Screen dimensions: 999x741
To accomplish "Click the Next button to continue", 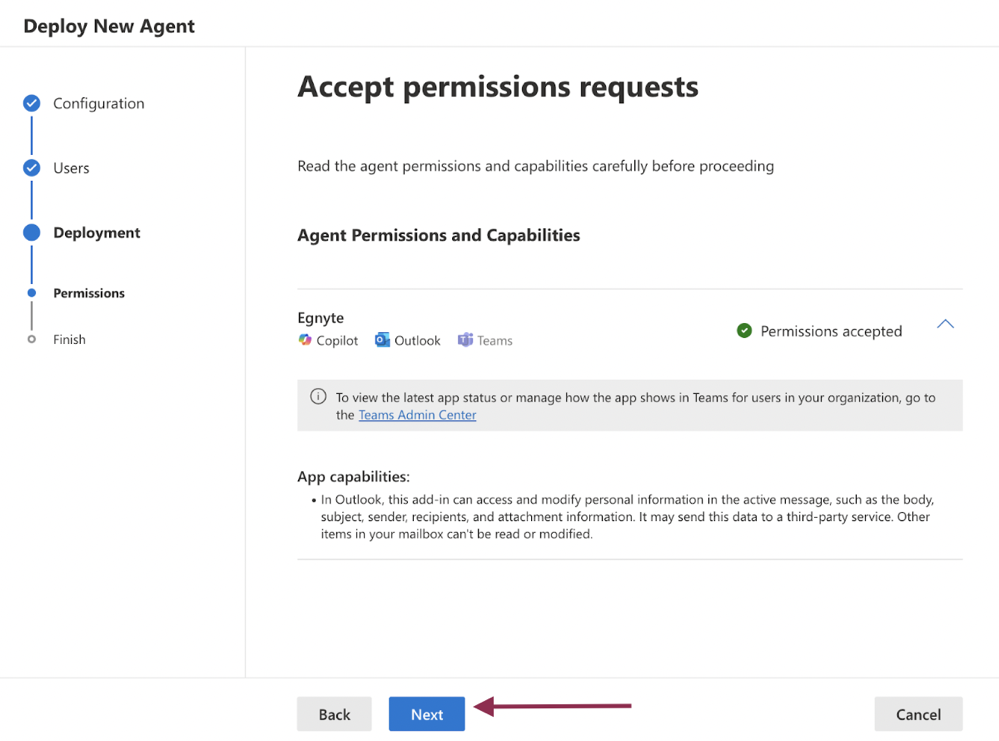I will click(426, 713).
